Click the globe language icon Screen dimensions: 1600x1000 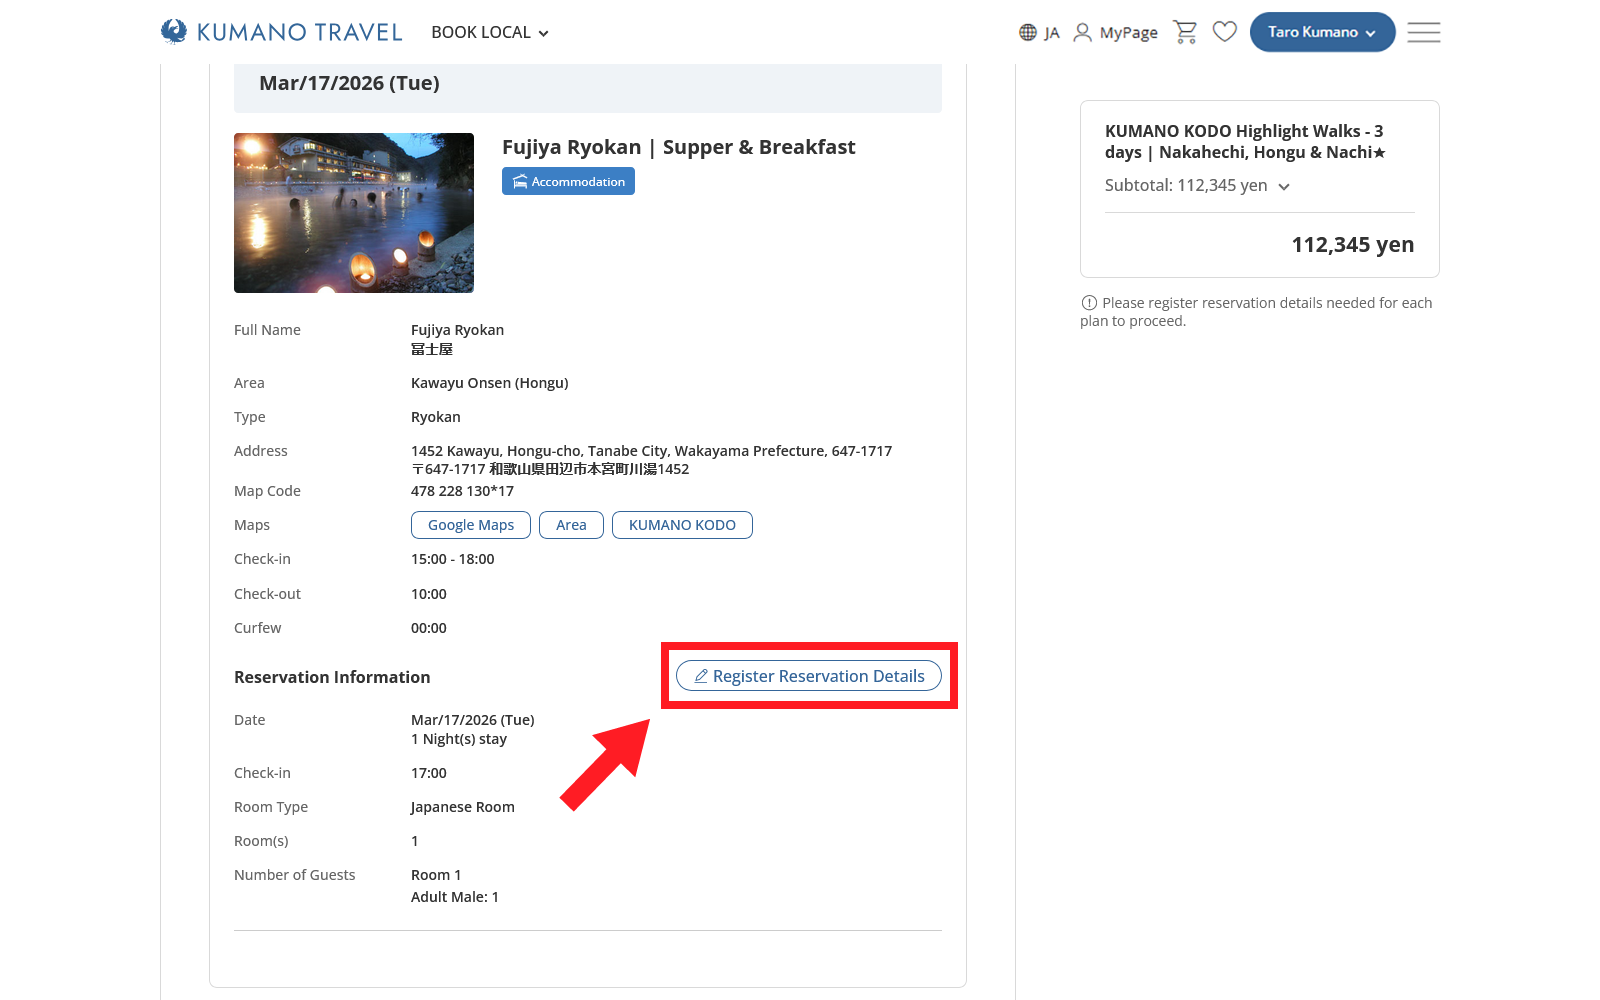click(1028, 33)
